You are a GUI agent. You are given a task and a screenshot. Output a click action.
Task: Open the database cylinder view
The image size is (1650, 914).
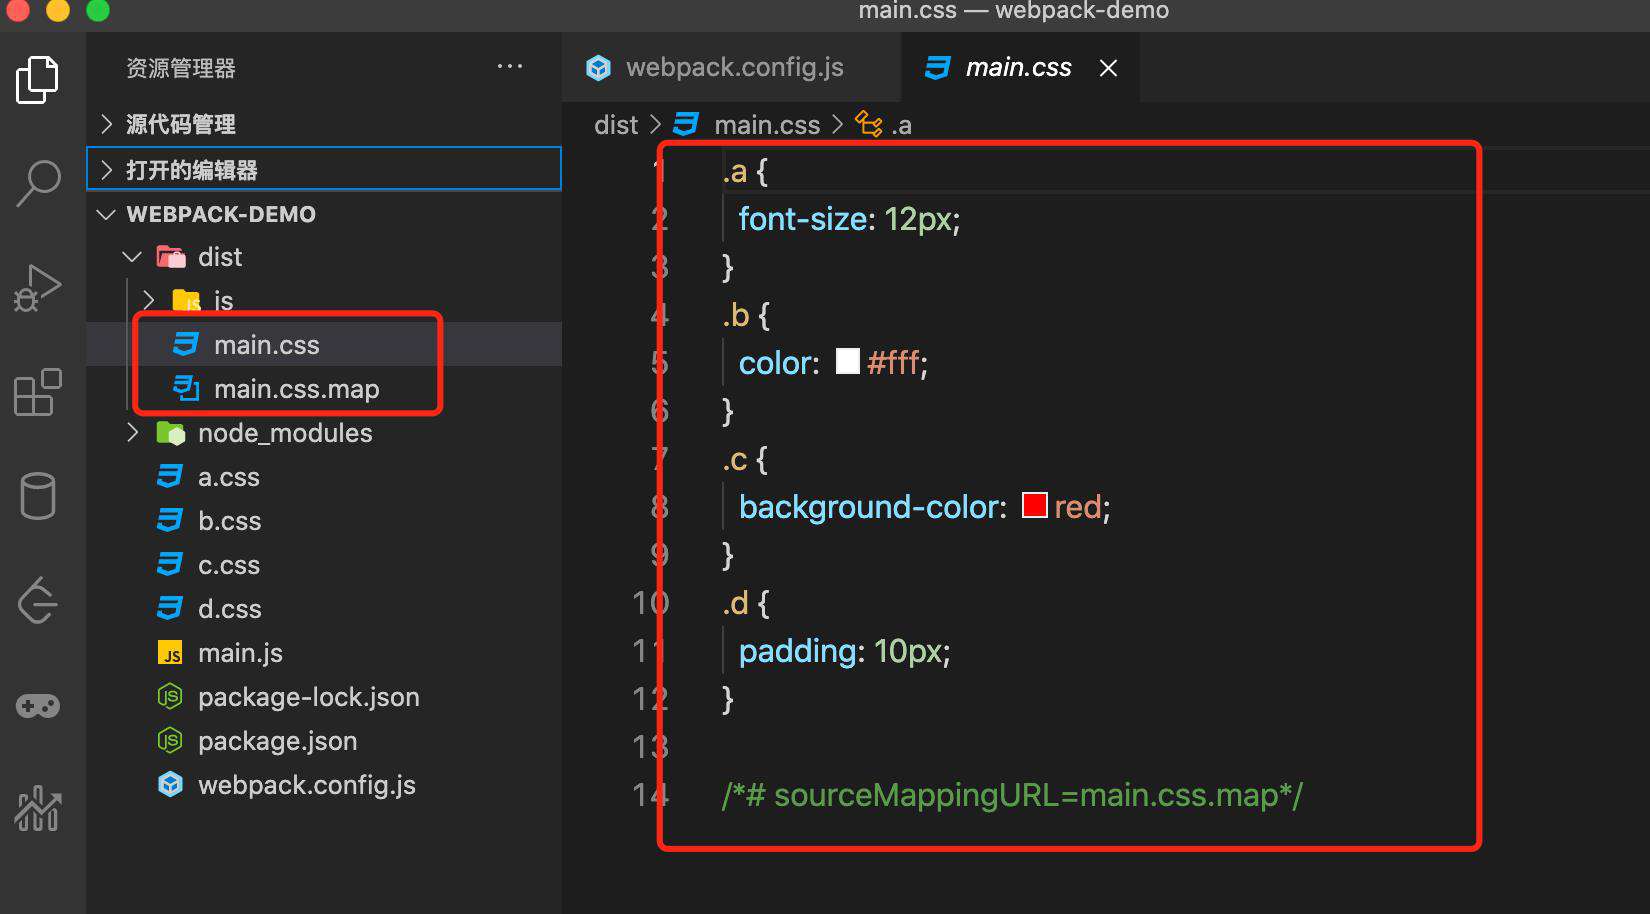click(38, 496)
